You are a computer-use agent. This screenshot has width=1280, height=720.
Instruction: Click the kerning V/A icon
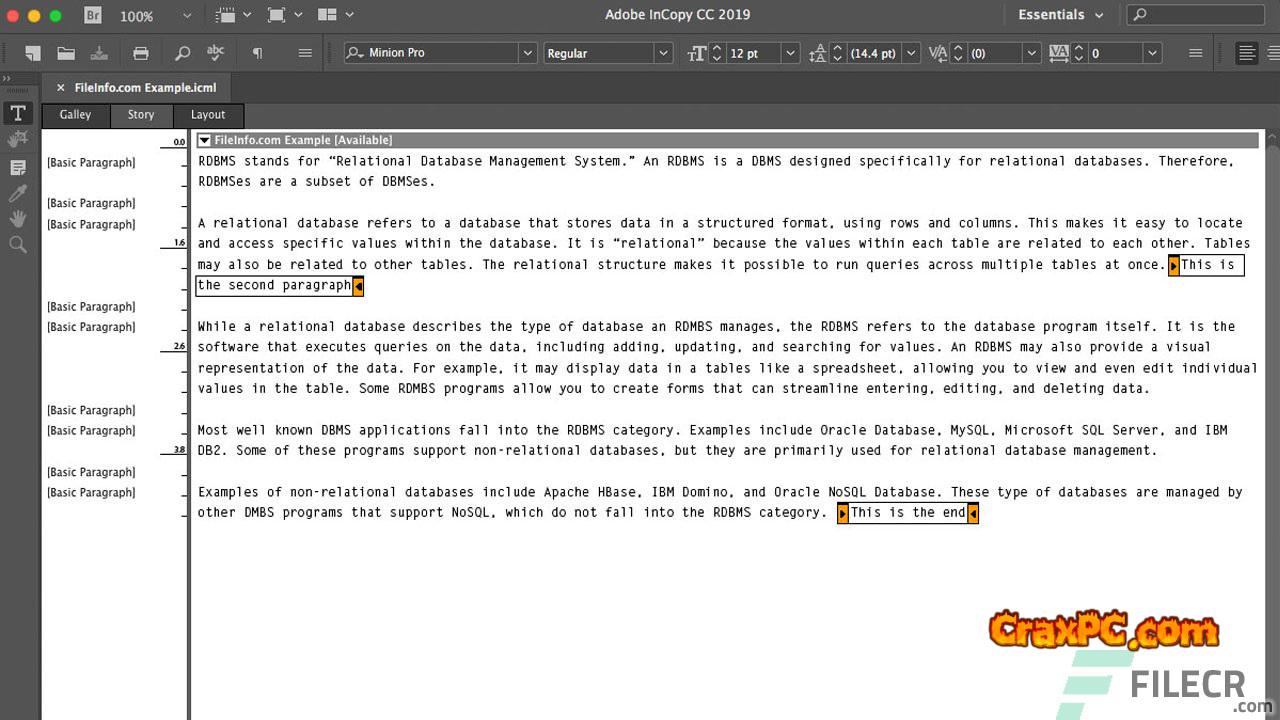[x=938, y=53]
